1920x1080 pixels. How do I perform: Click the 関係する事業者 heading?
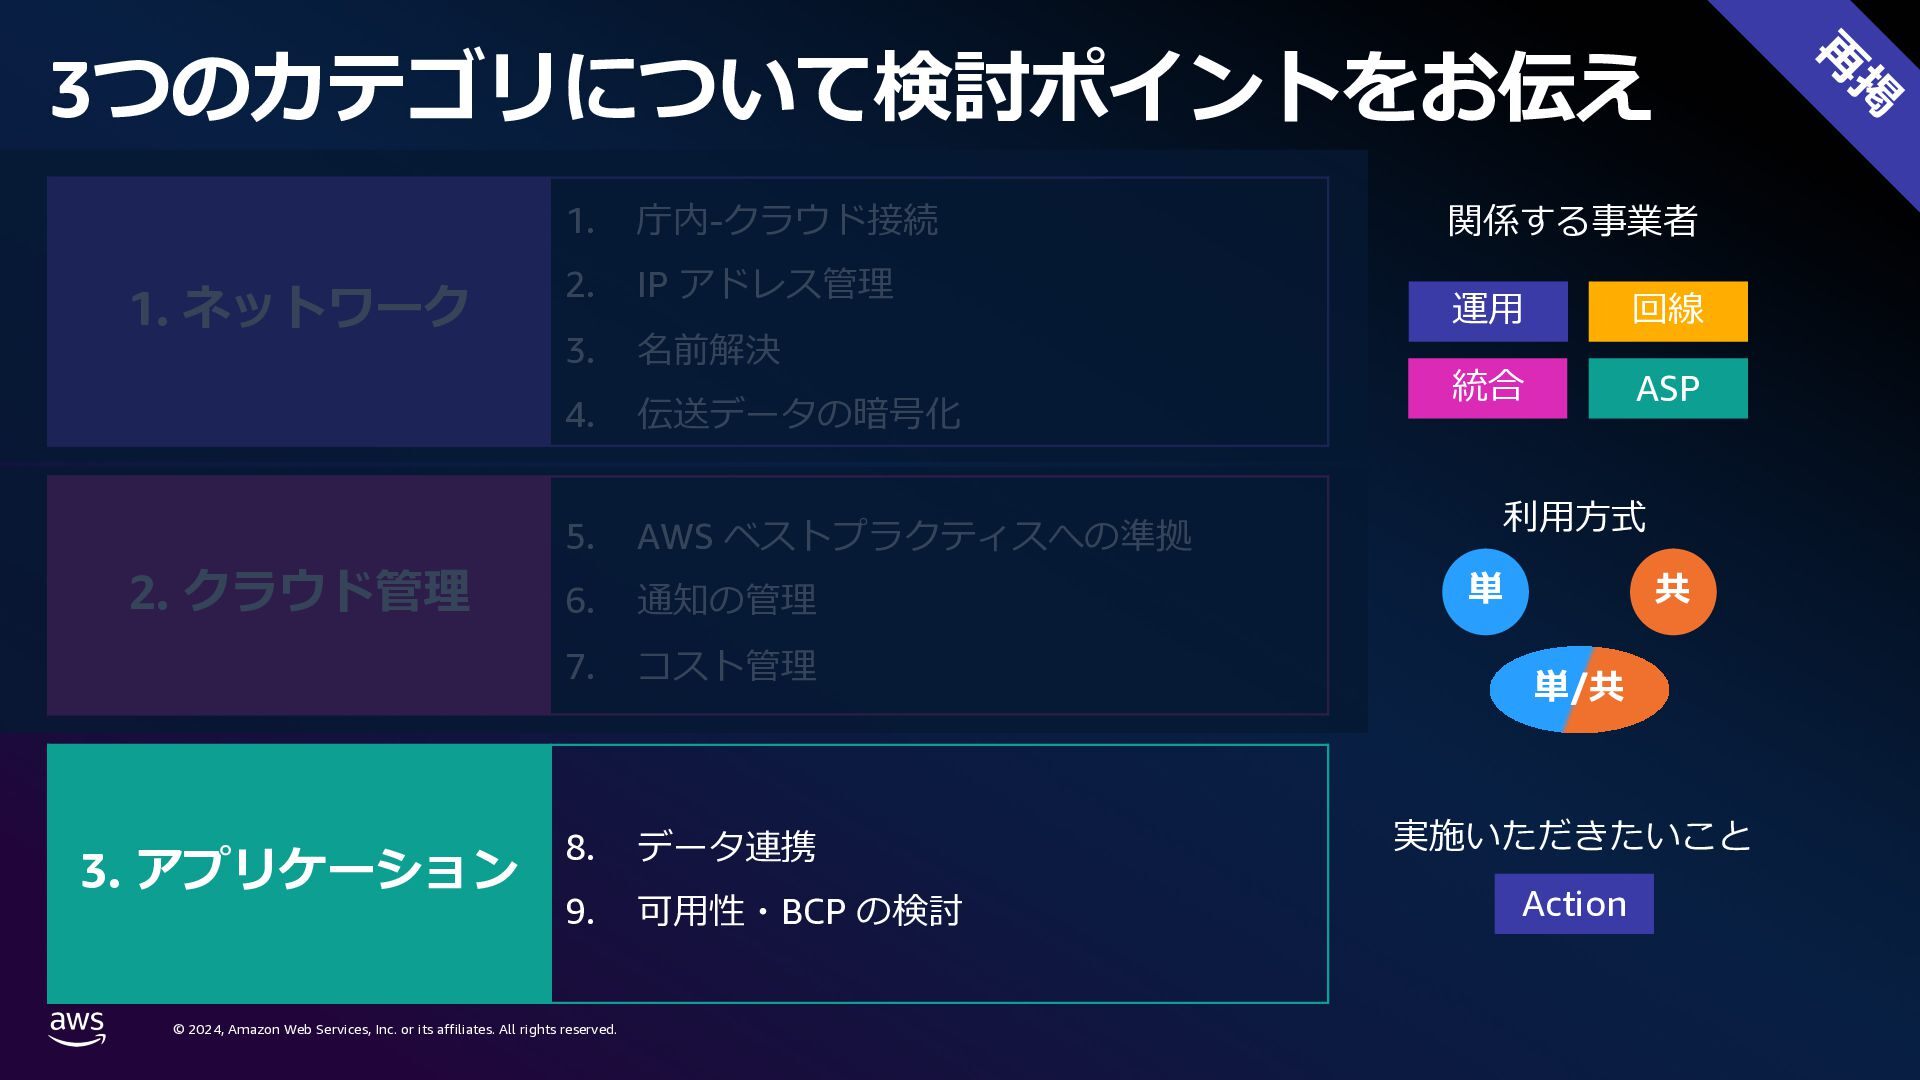click(x=1573, y=221)
